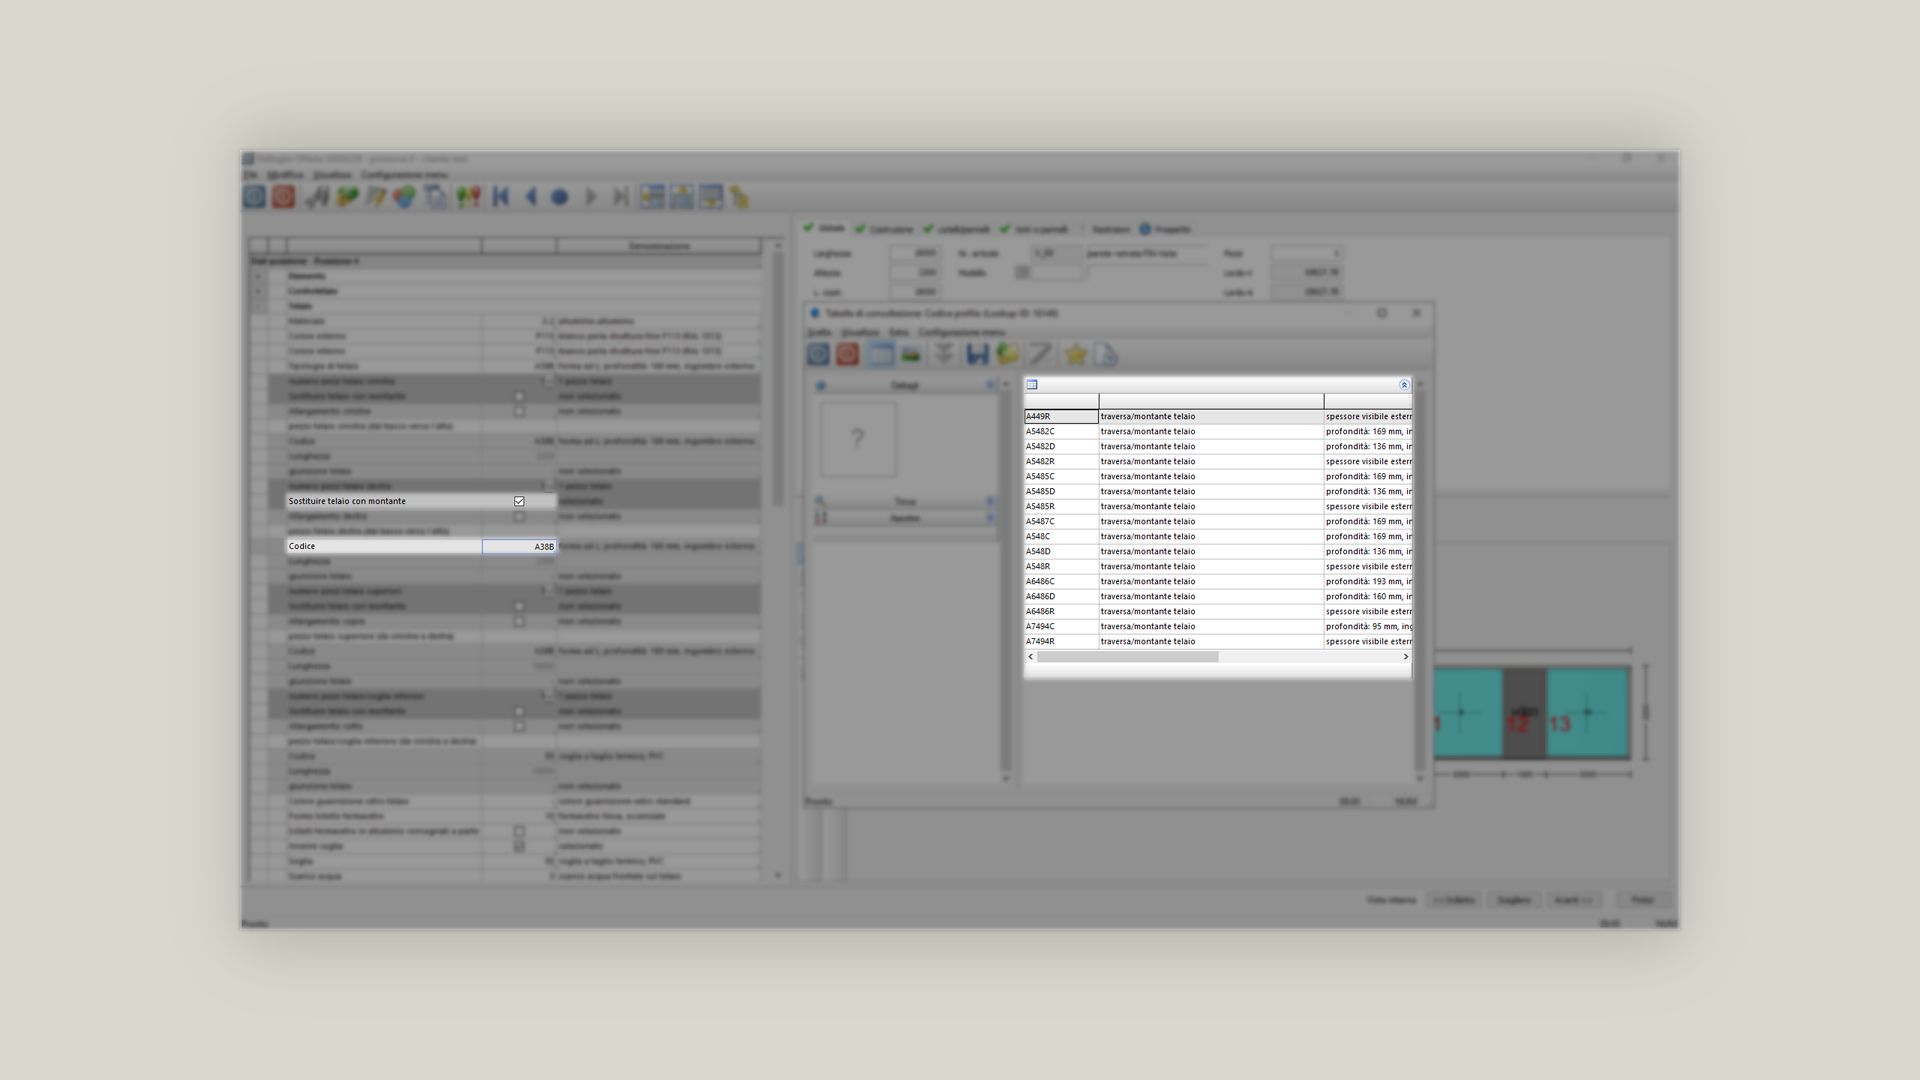Click blue previous-record arrow in main toolbar
Viewport: 1920px width, 1080px height.
point(531,197)
